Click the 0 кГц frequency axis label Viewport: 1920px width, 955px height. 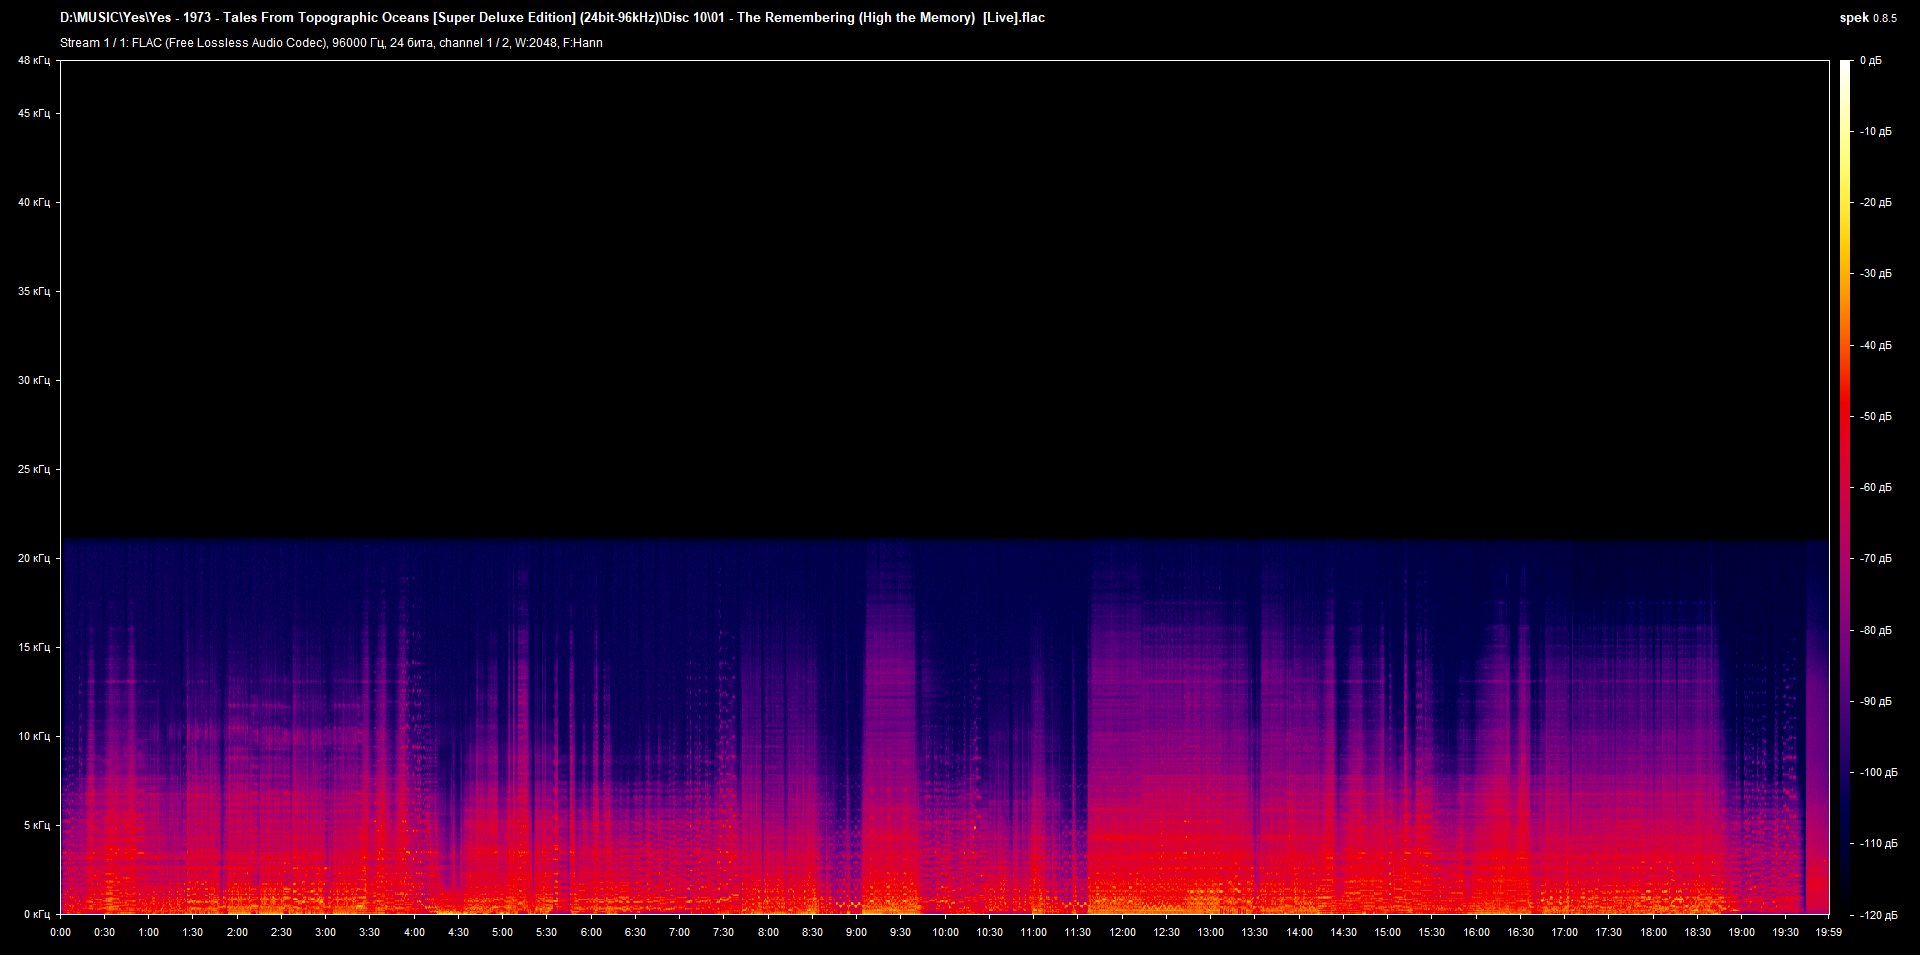37,914
